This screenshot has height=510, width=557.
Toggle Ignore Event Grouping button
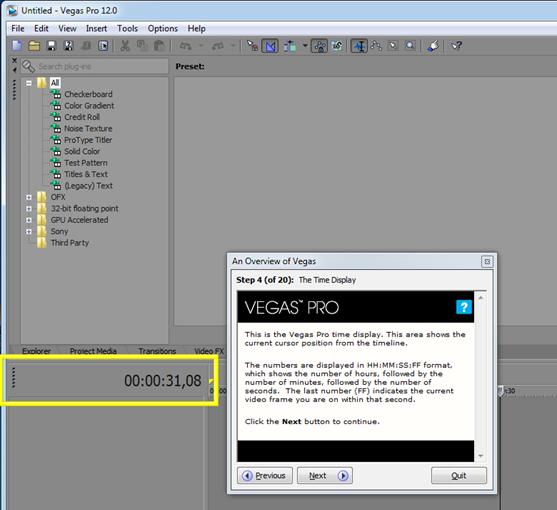pyautogui.click(x=337, y=46)
